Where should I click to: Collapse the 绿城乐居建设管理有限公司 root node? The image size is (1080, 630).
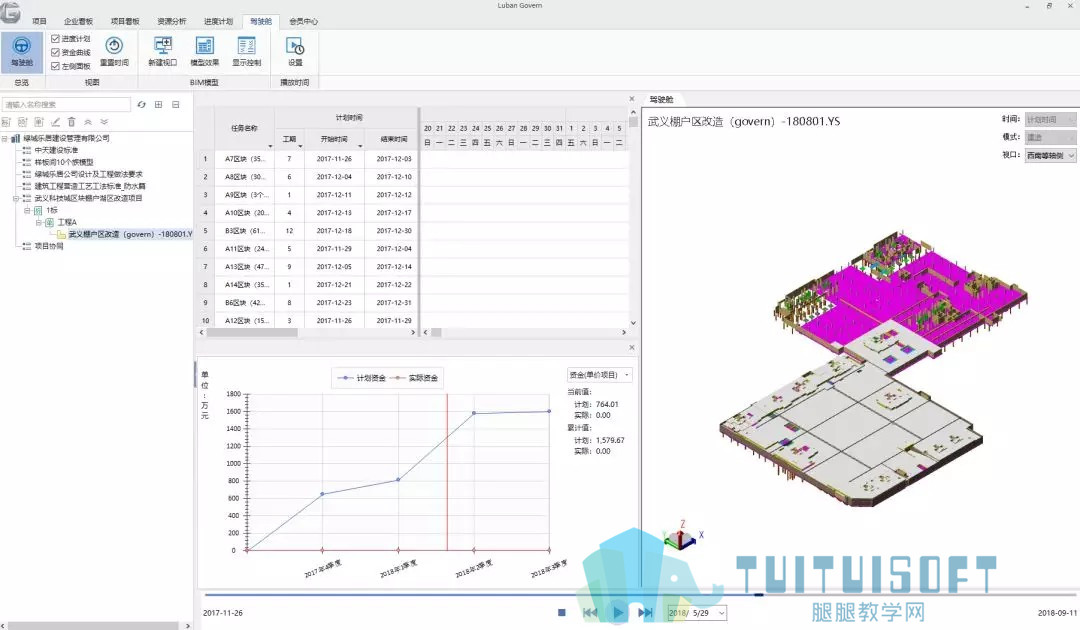[x=4, y=138]
